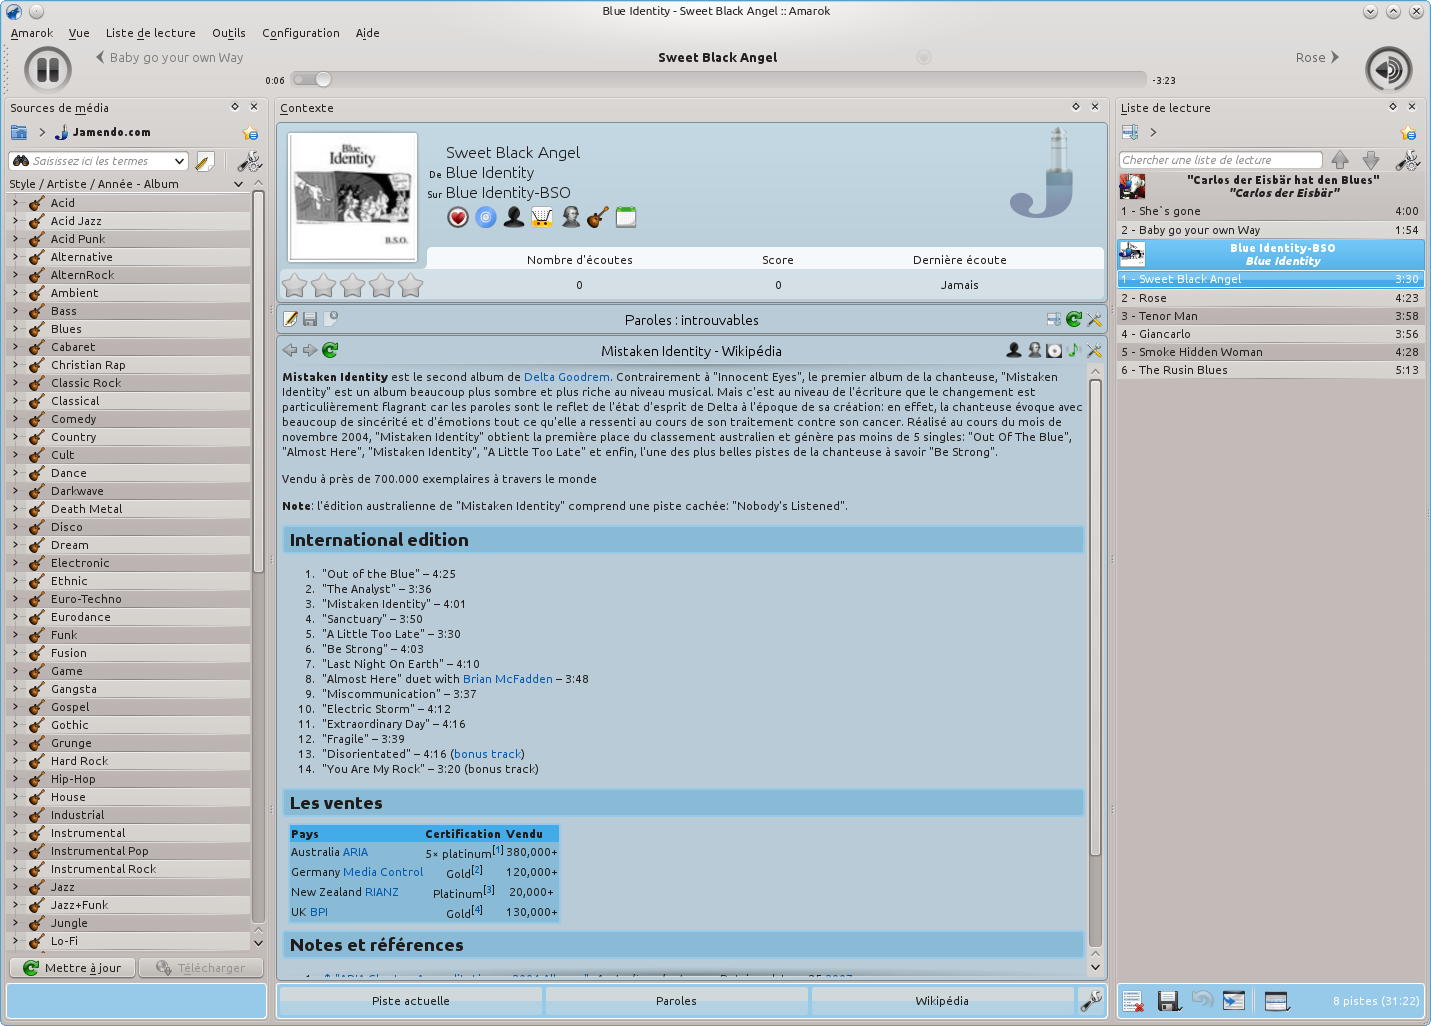
Task: Click the artist silhouette icon under track info
Action: click(x=514, y=217)
